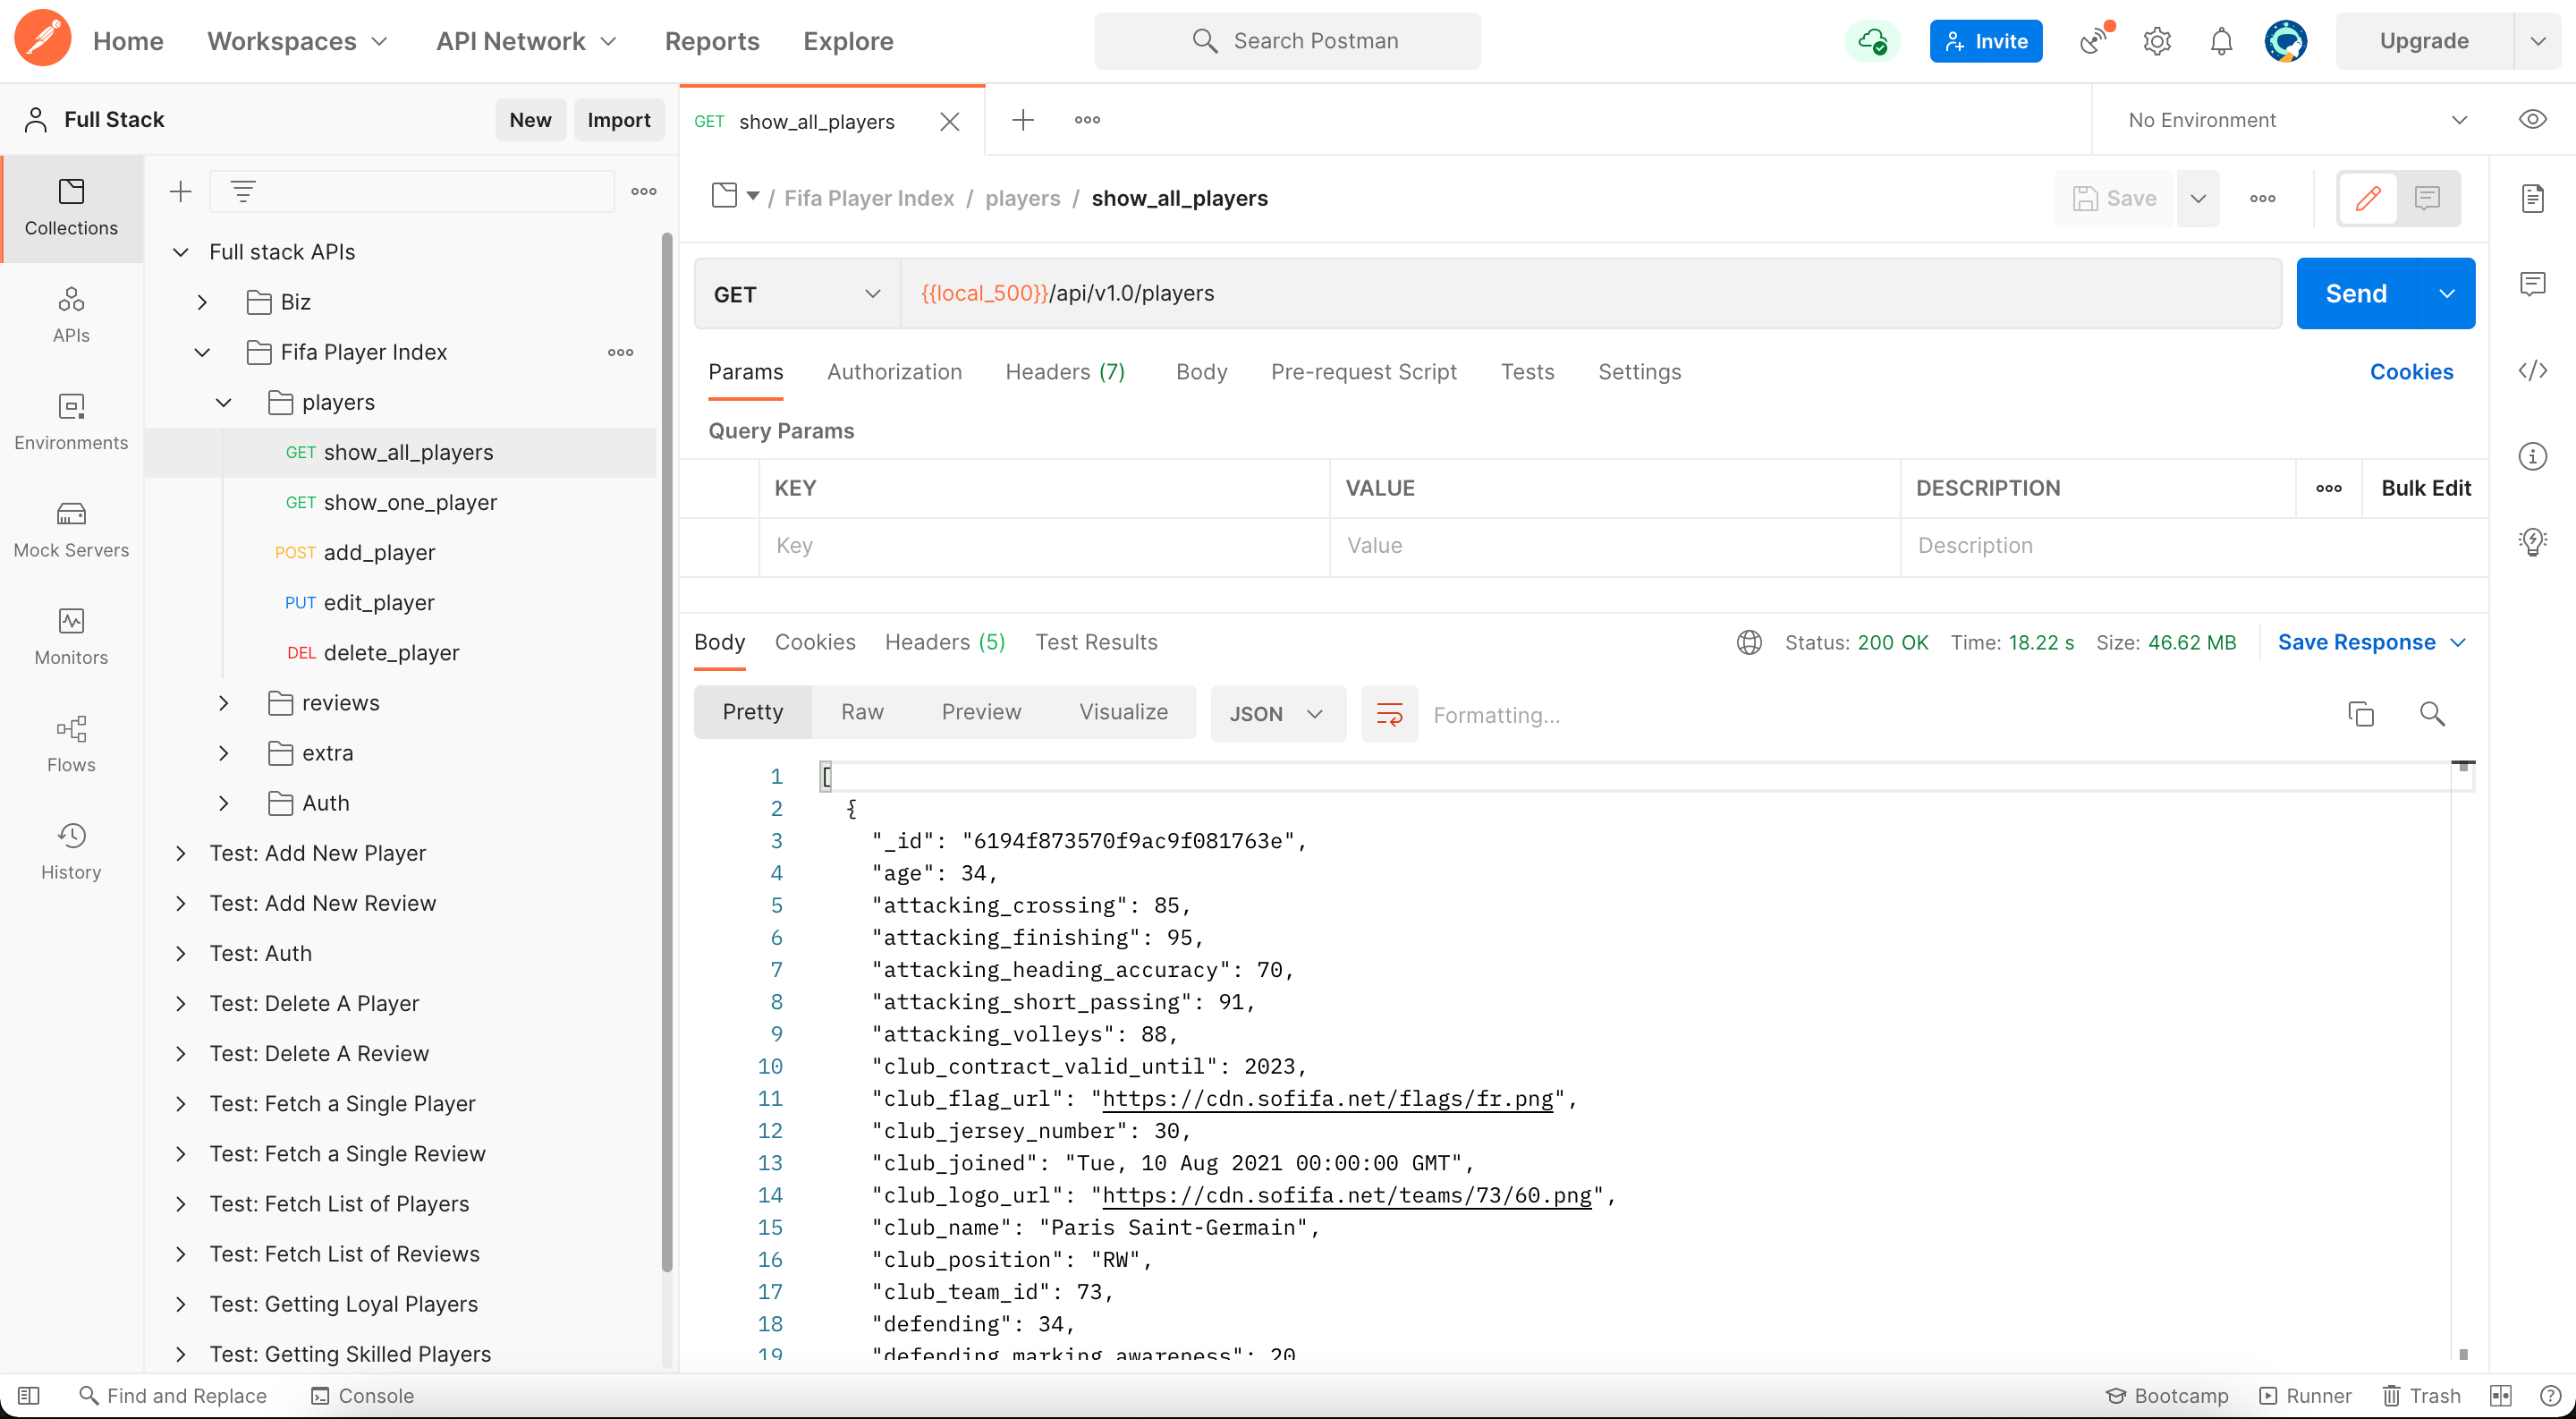The image size is (2576, 1419).
Task: Click the collections filter icon
Action: (x=243, y=191)
